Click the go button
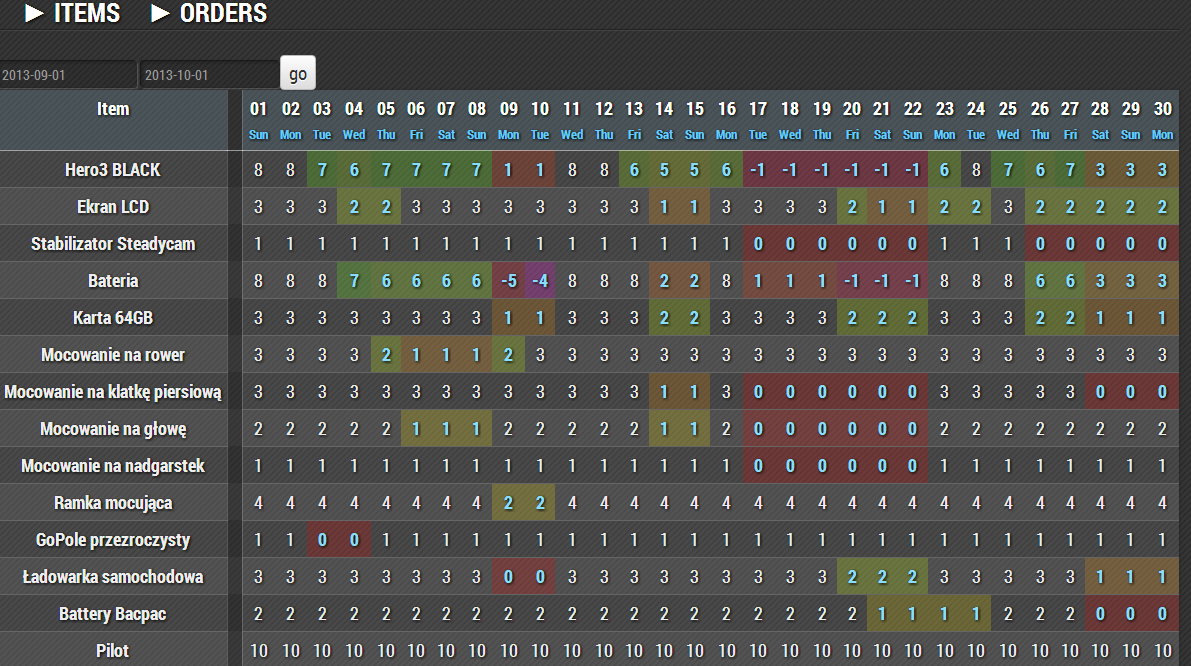The width and height of the screenshot is (1191, 666). tap(298, 74)
